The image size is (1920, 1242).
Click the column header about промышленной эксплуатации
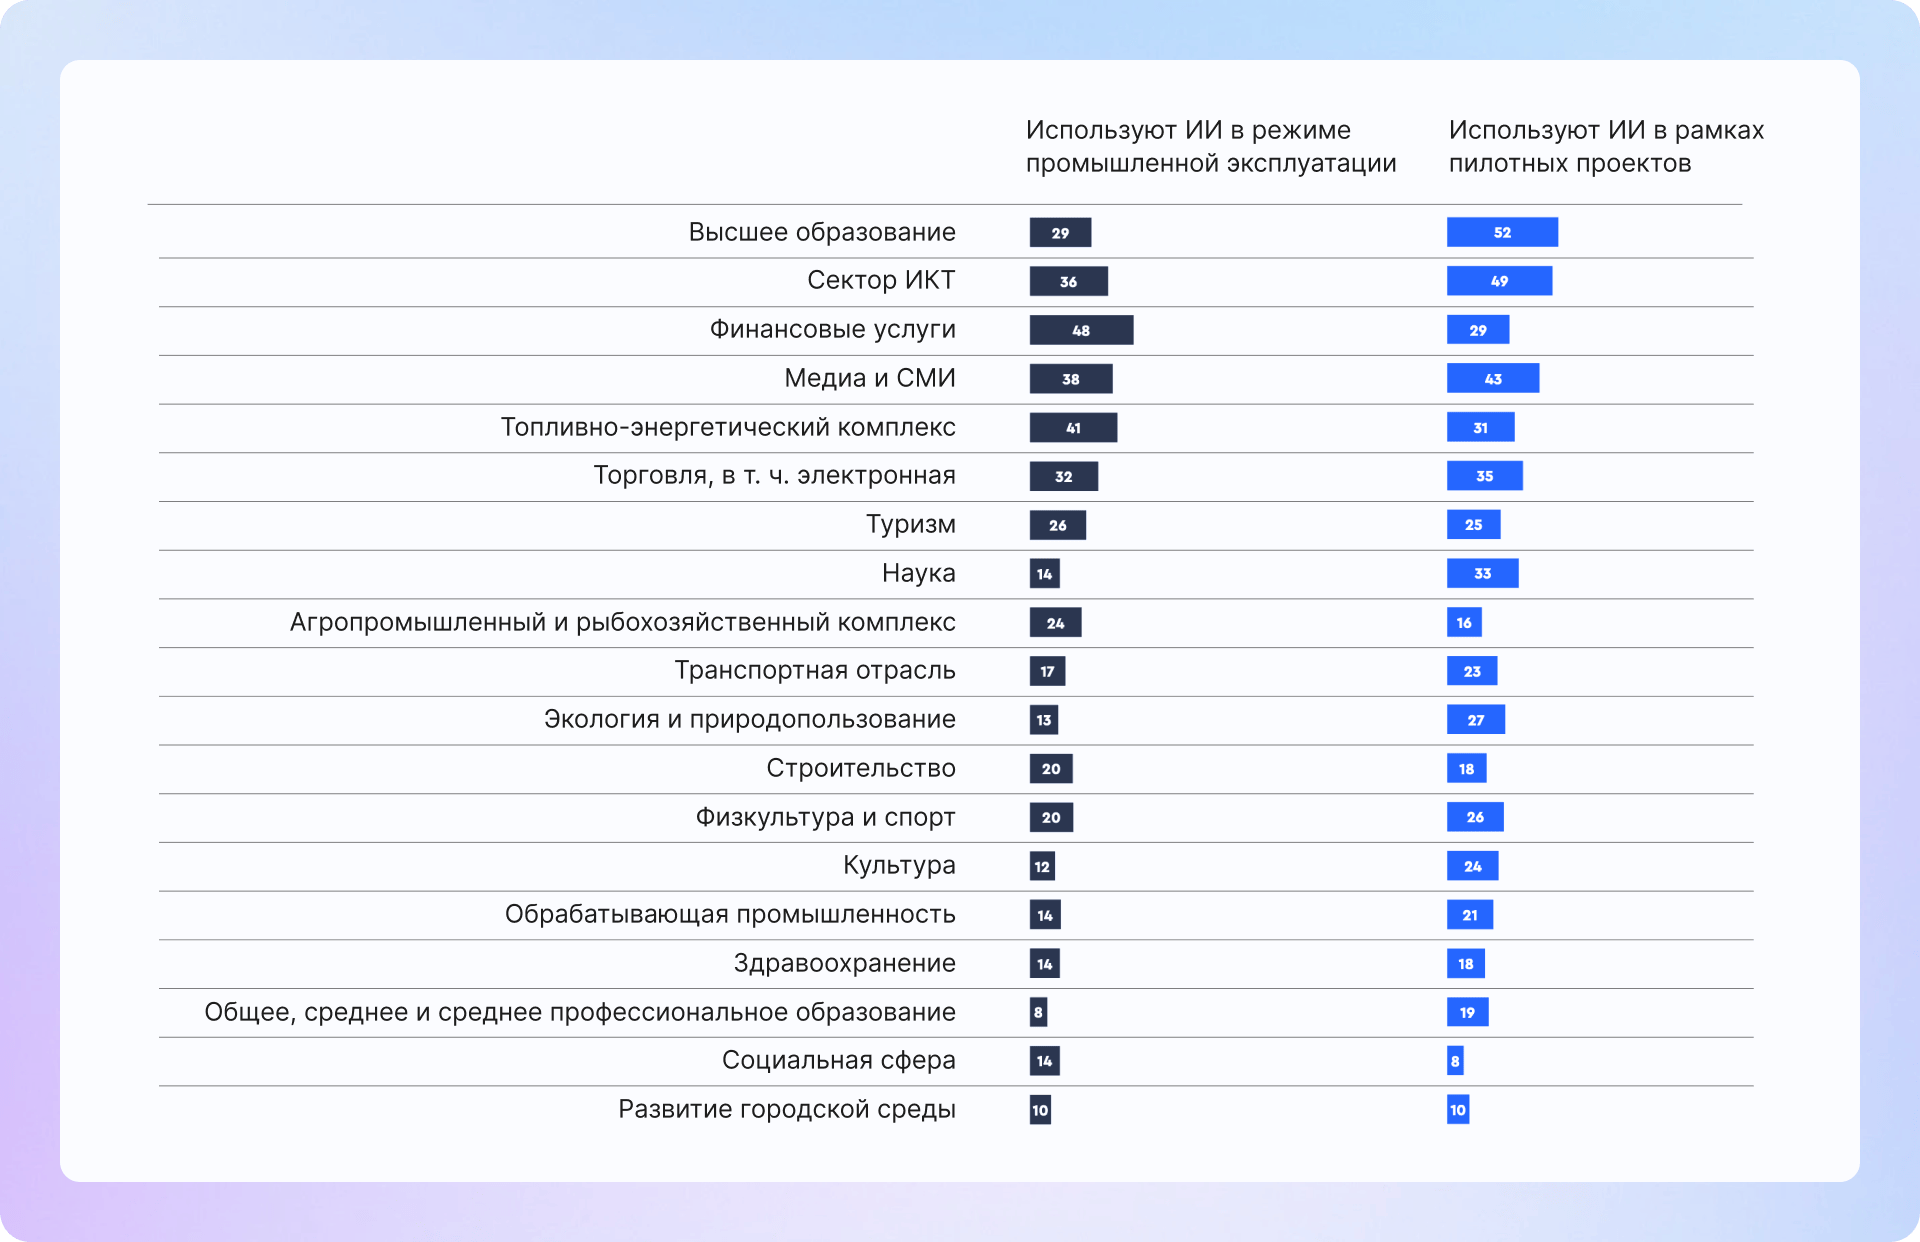coord(1210,146)
